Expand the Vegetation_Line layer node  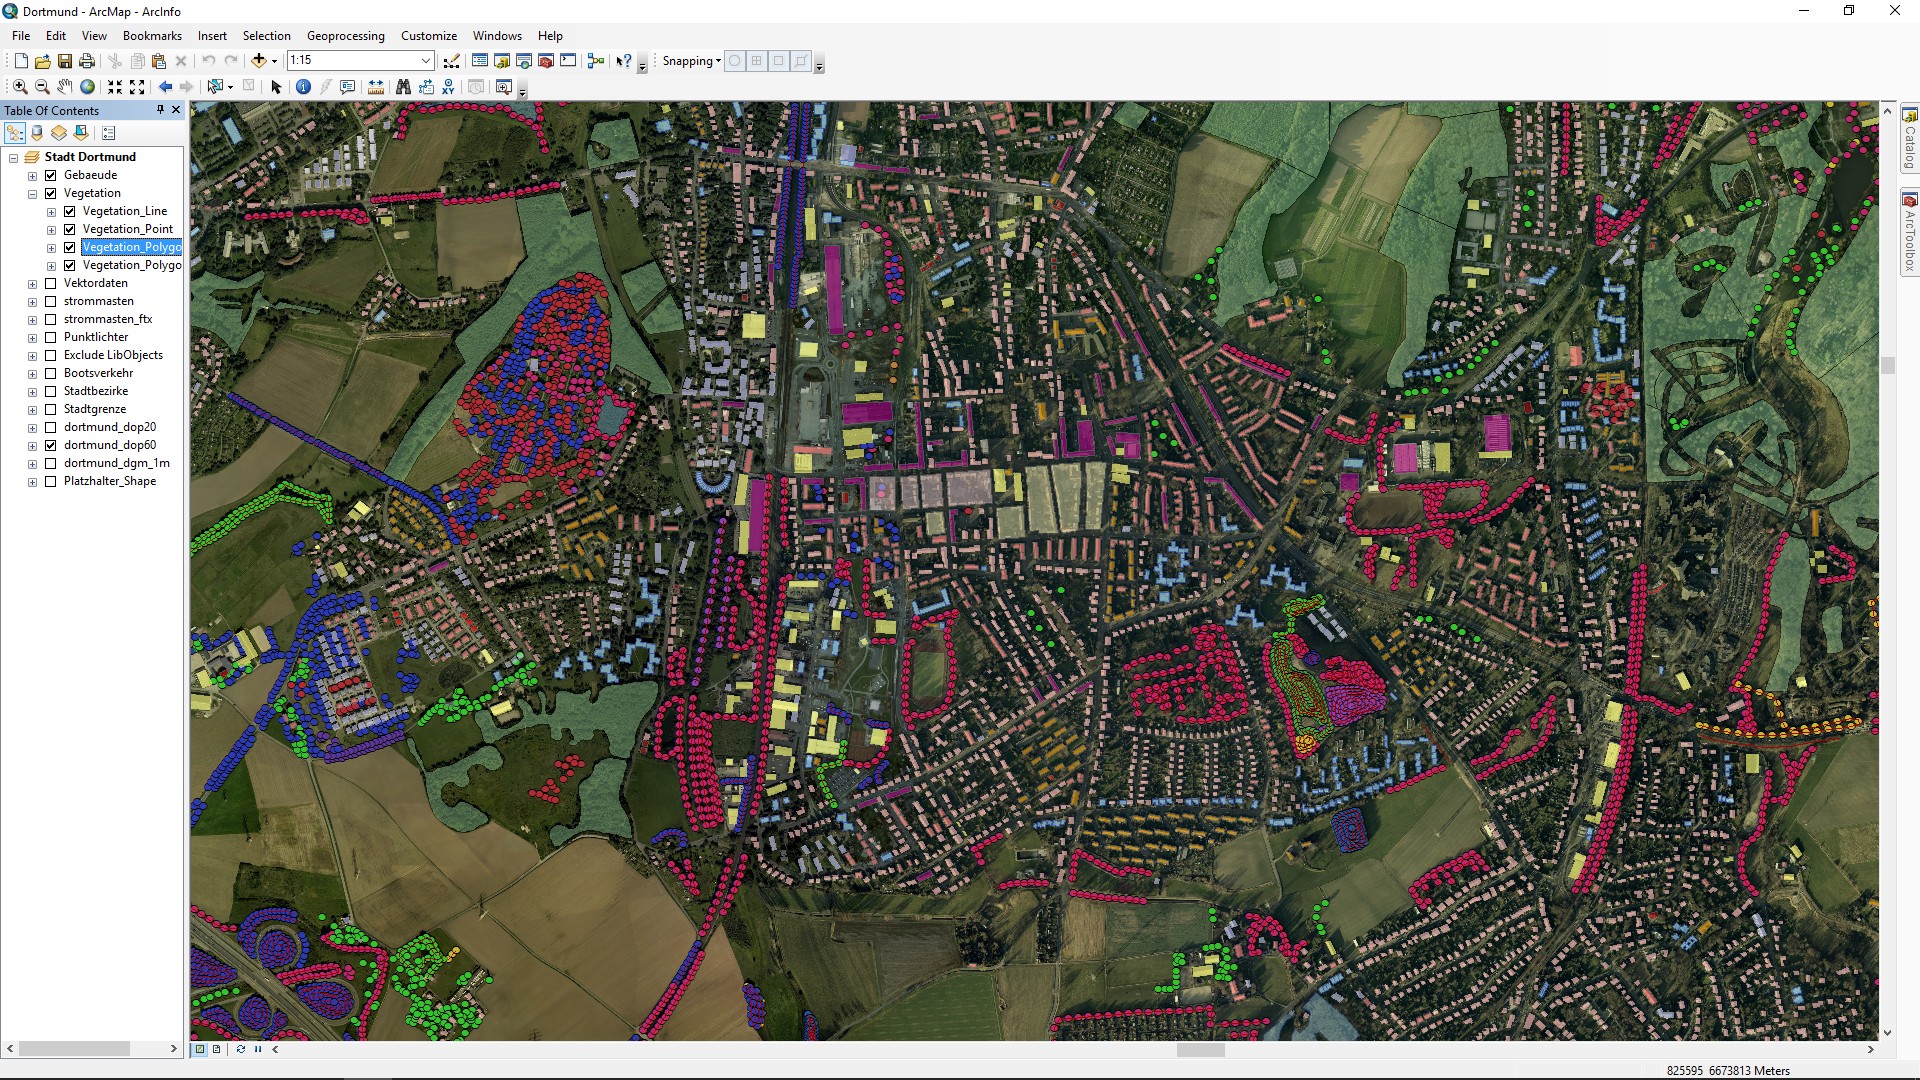click(x=51, y=212)
